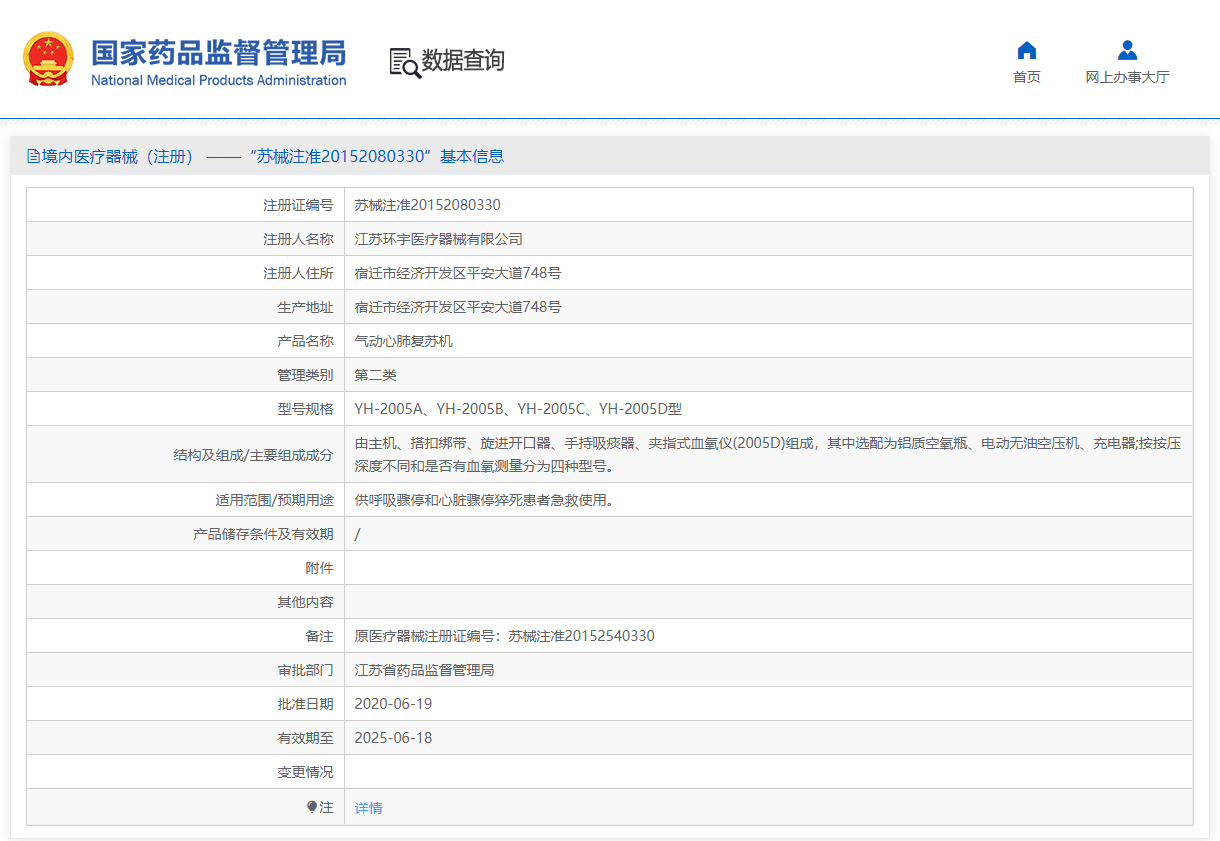
Task: Select the 结构及组成/主要组成成分 label
Action: tap(253, 455)
